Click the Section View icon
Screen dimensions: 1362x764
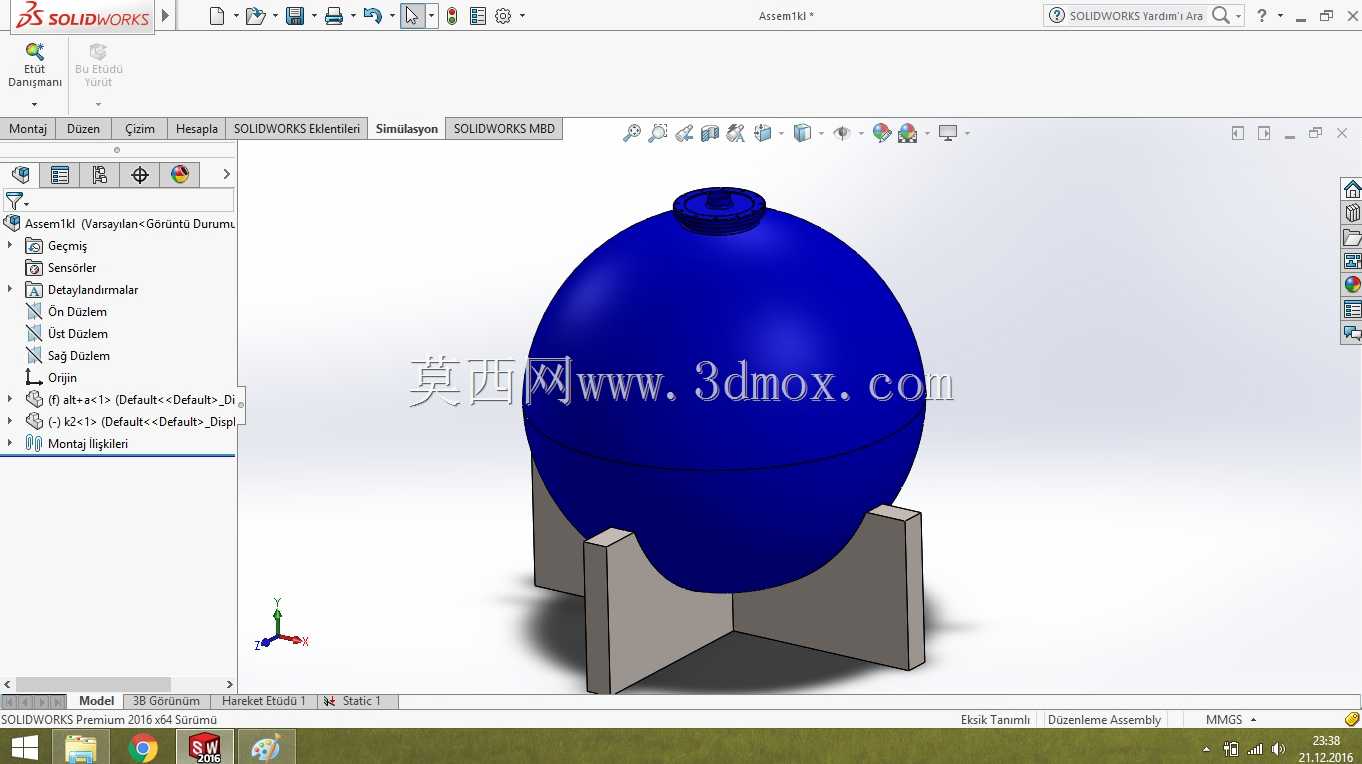710,133
